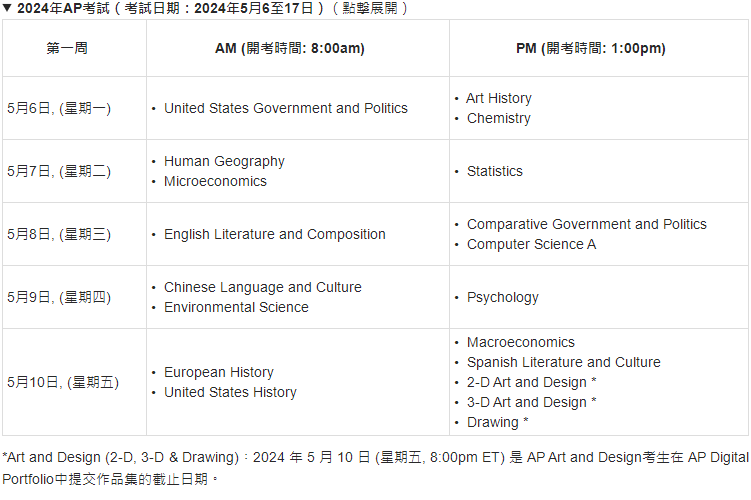
Task: Select the Psychology exam entry
Action: [x=503, y=297]
